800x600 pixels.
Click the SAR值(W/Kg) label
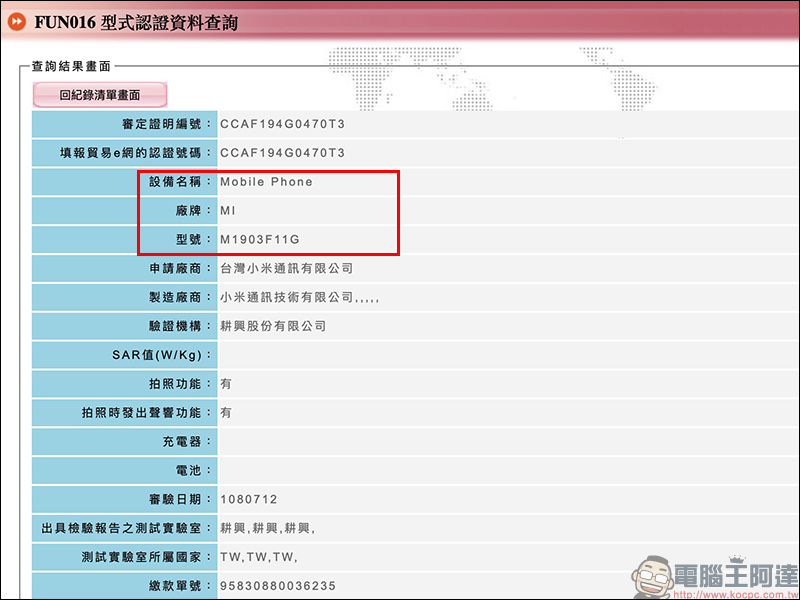[162, 355]
